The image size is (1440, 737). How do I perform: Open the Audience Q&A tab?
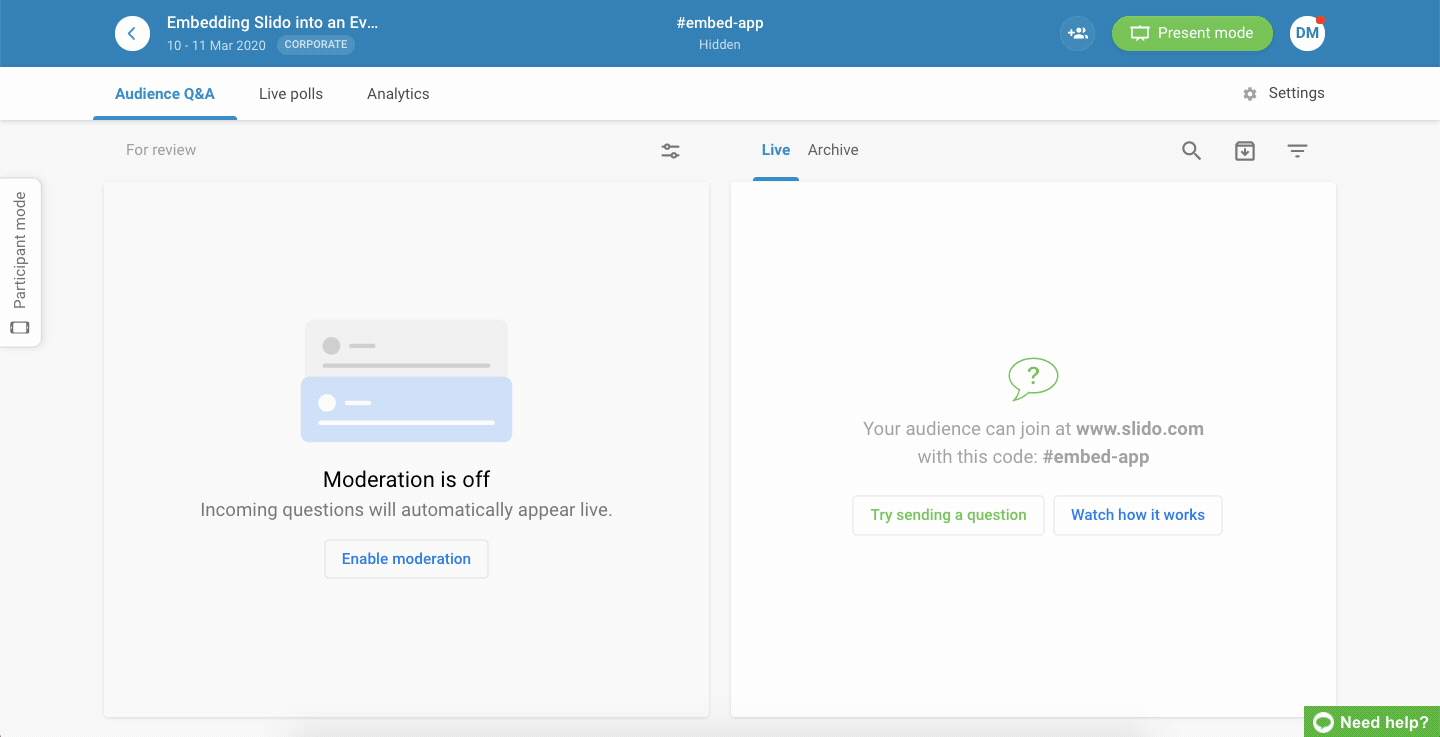coord(165,94)
